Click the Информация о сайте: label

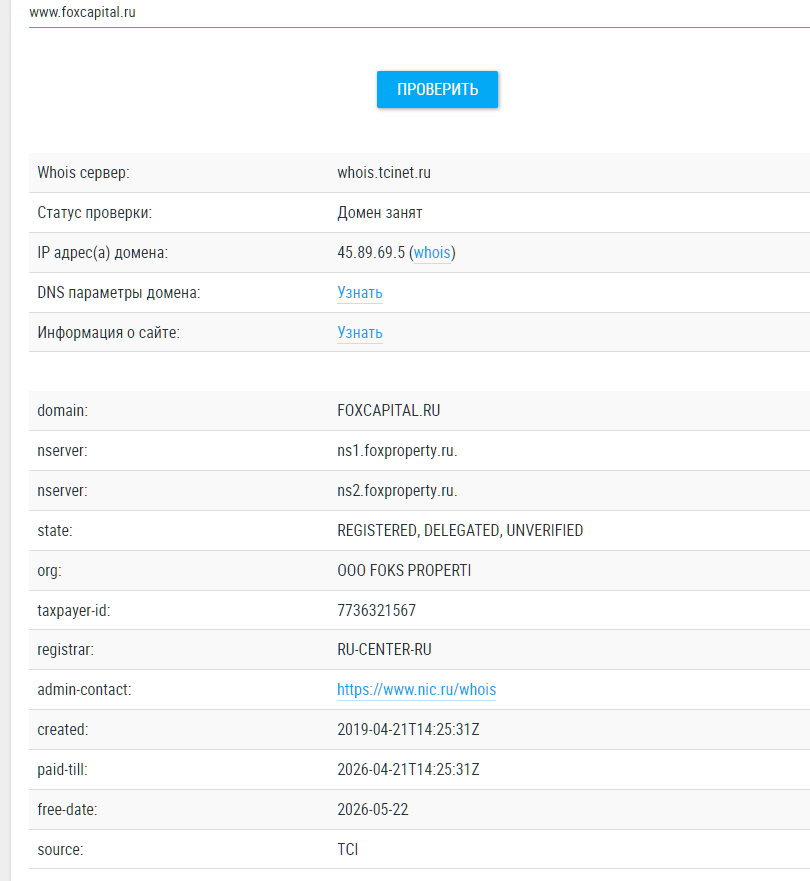108,333
